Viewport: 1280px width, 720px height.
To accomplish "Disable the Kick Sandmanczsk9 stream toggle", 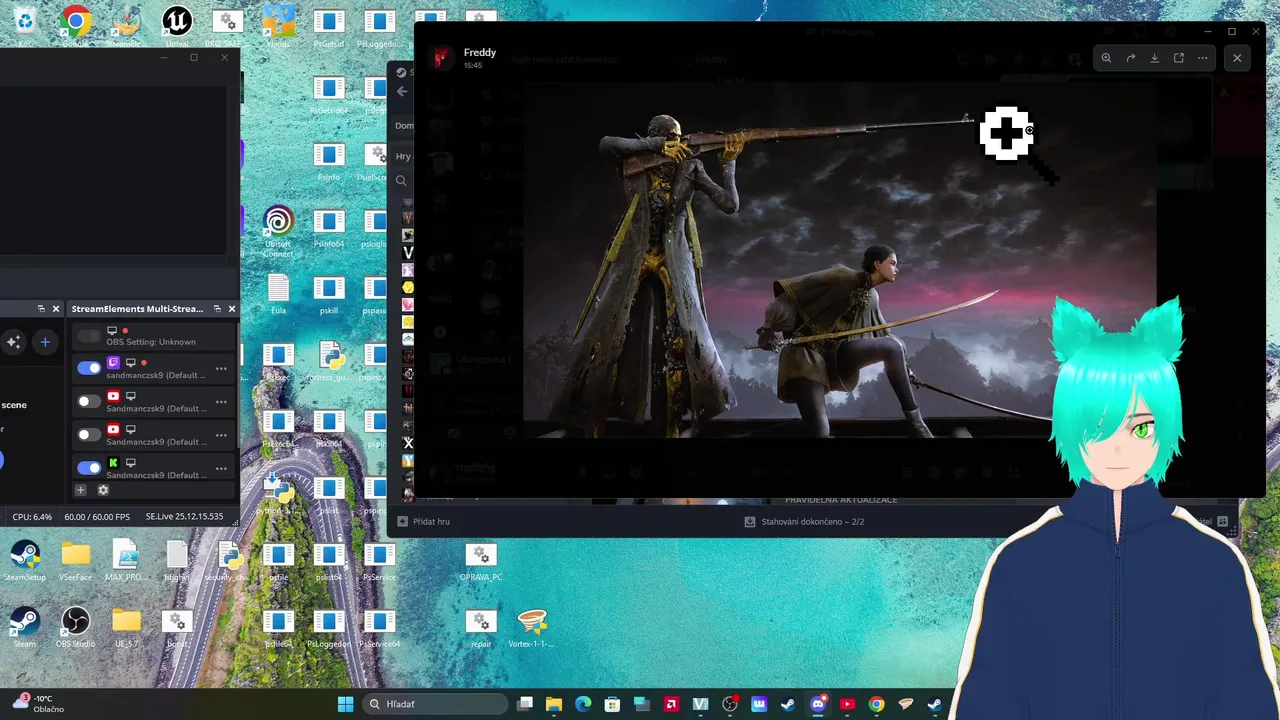I will point(89,468).
